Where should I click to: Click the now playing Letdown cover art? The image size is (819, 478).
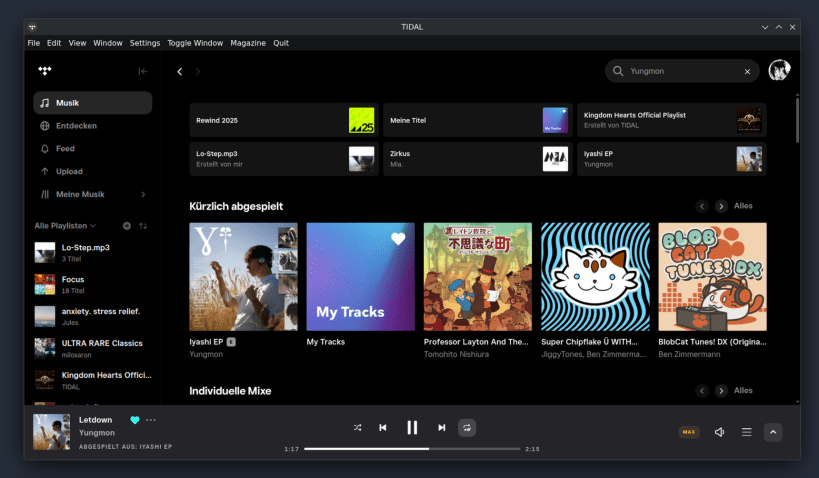click(x=52, y=432)
